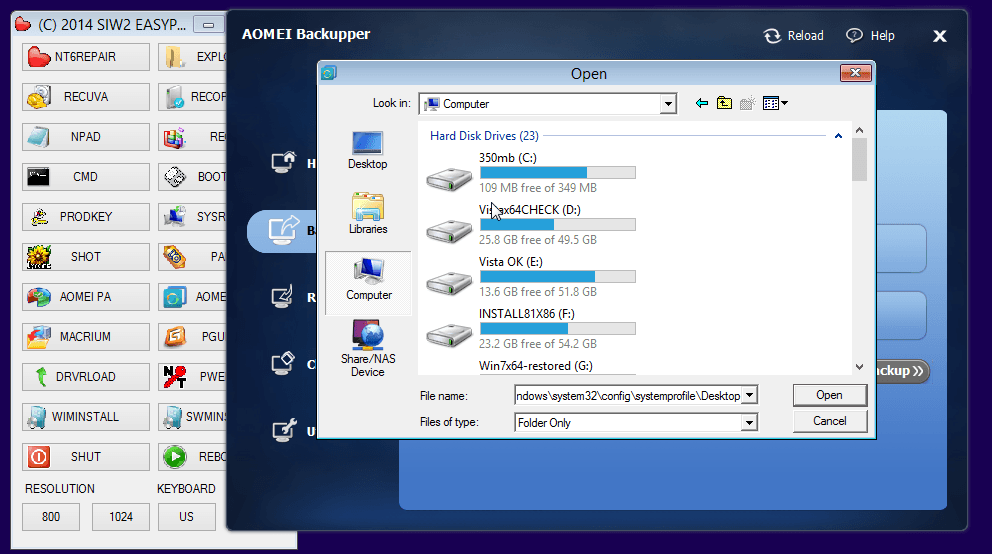This screenshot has height=554, width=992.
Task: Select Vistax64CHECK (D:) drive
Action: (x=530, y=225)
